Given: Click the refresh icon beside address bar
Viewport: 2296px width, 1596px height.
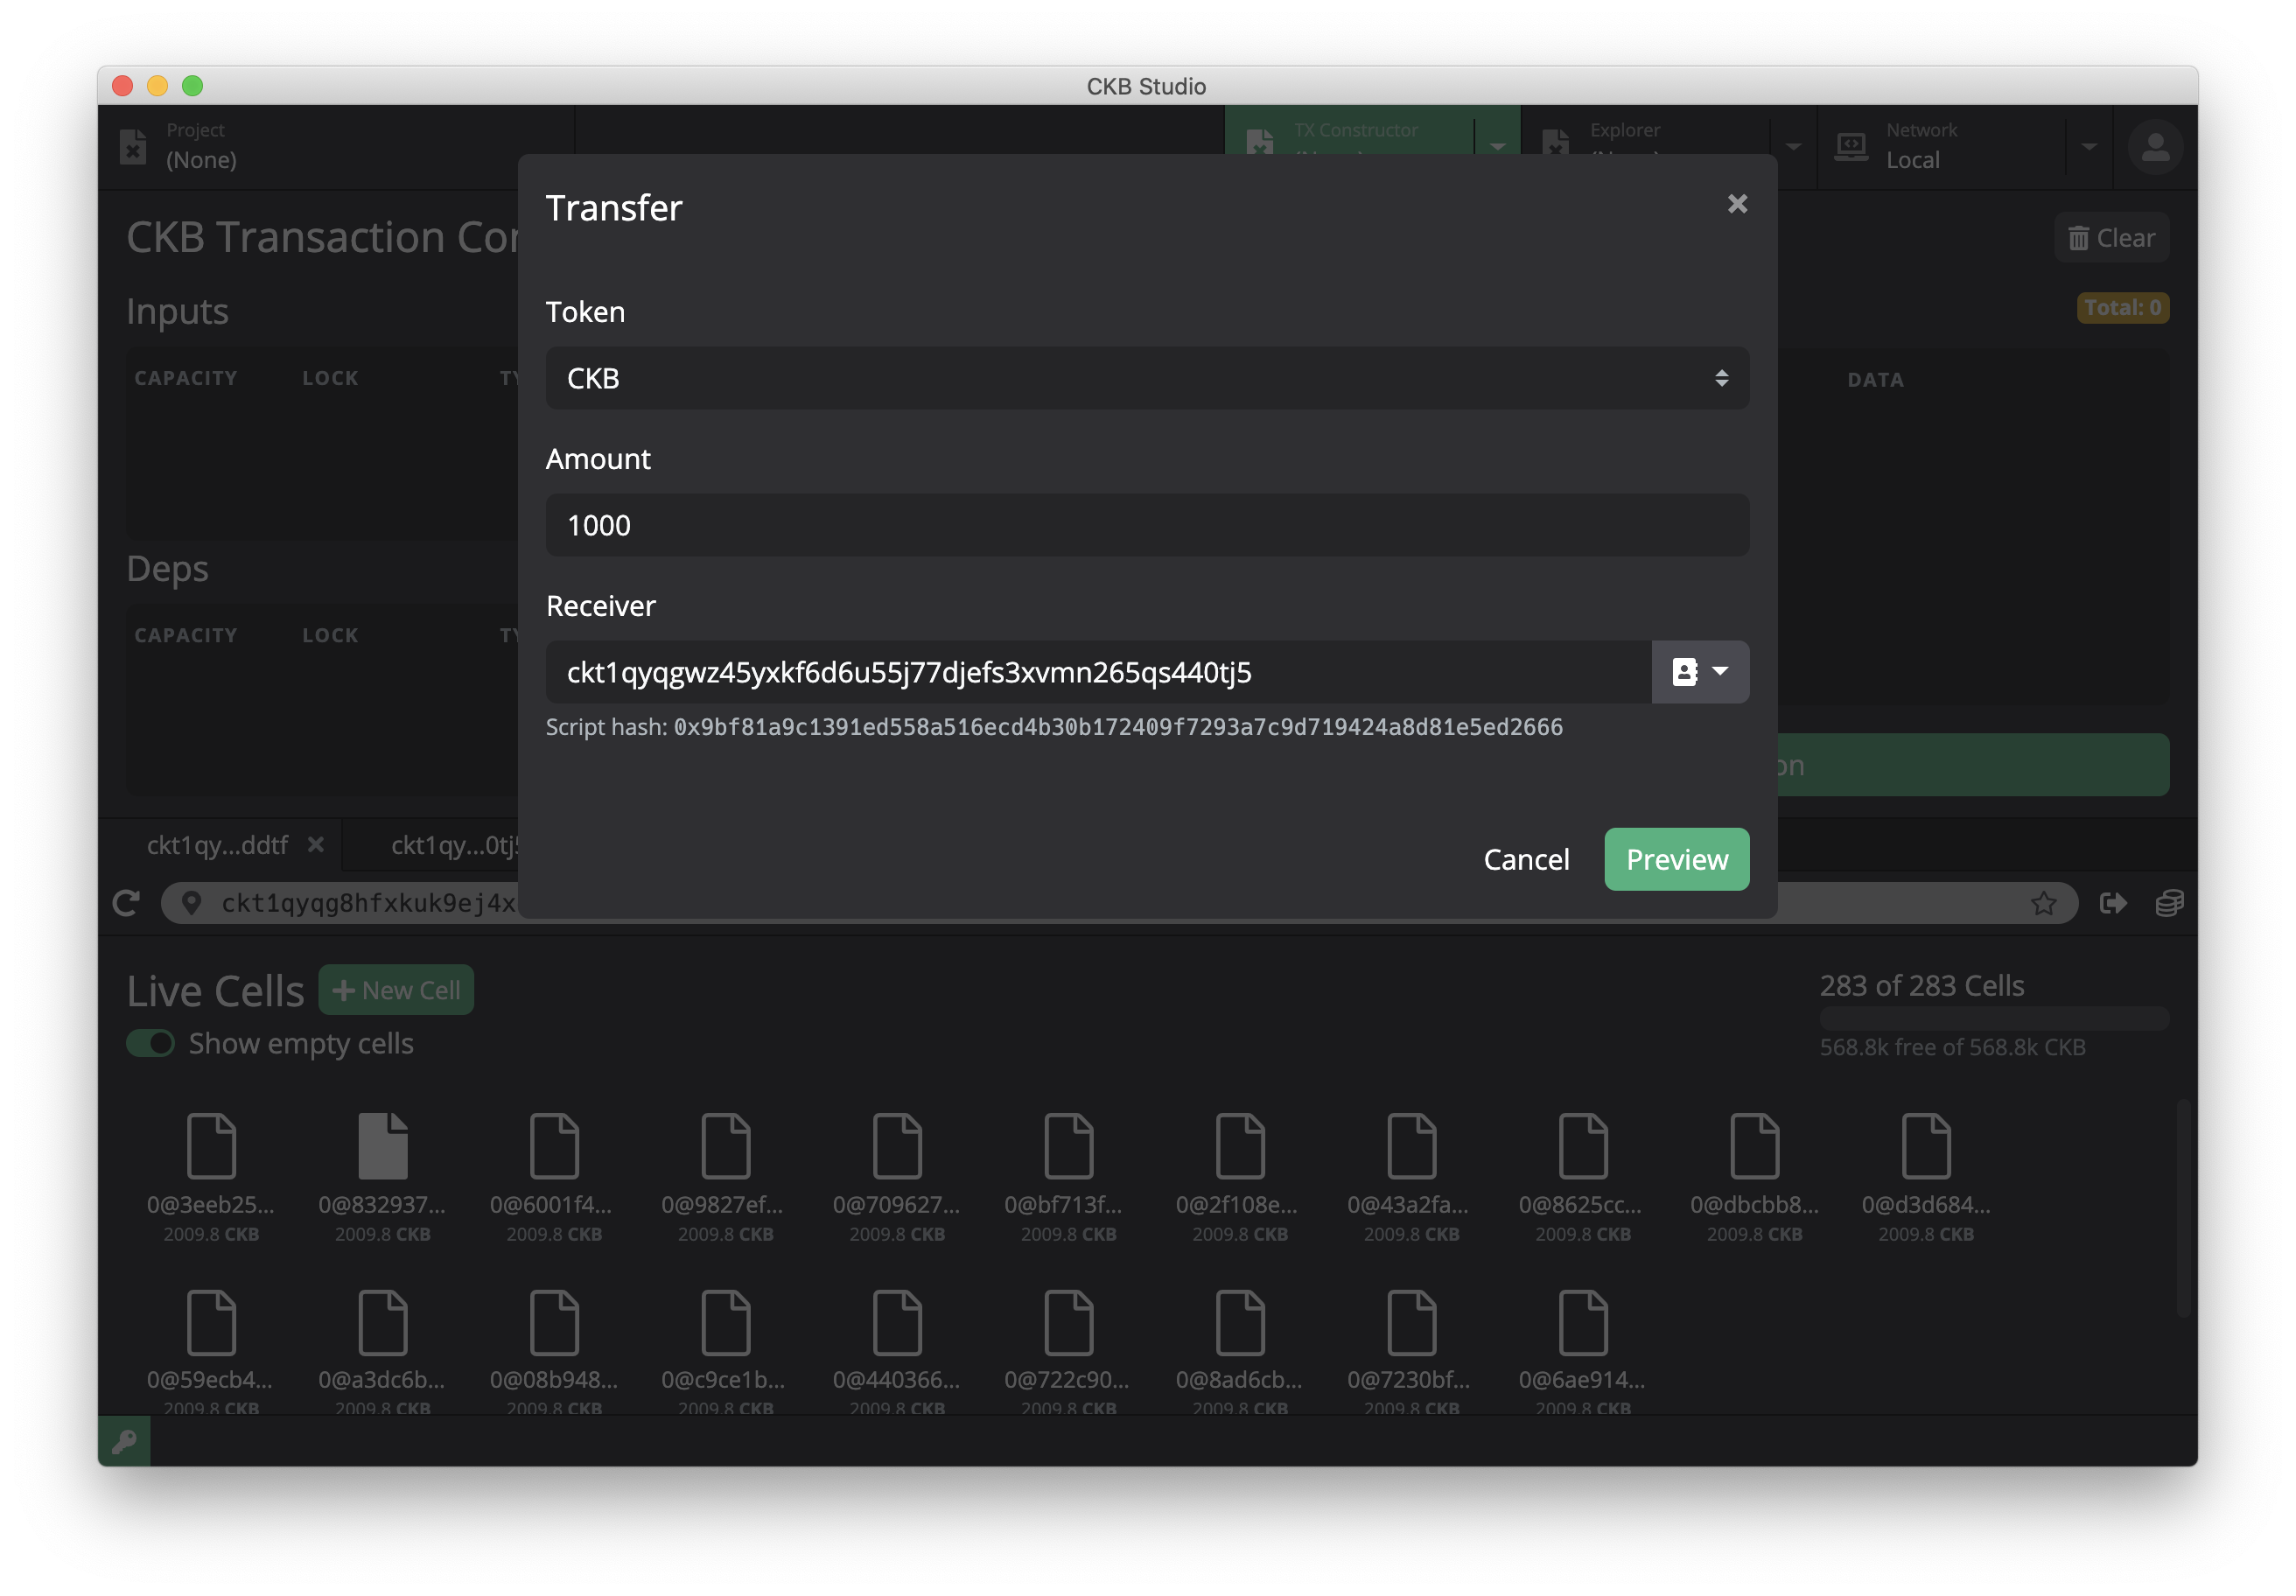Looking at the screenshot, I should pos(126,903).
